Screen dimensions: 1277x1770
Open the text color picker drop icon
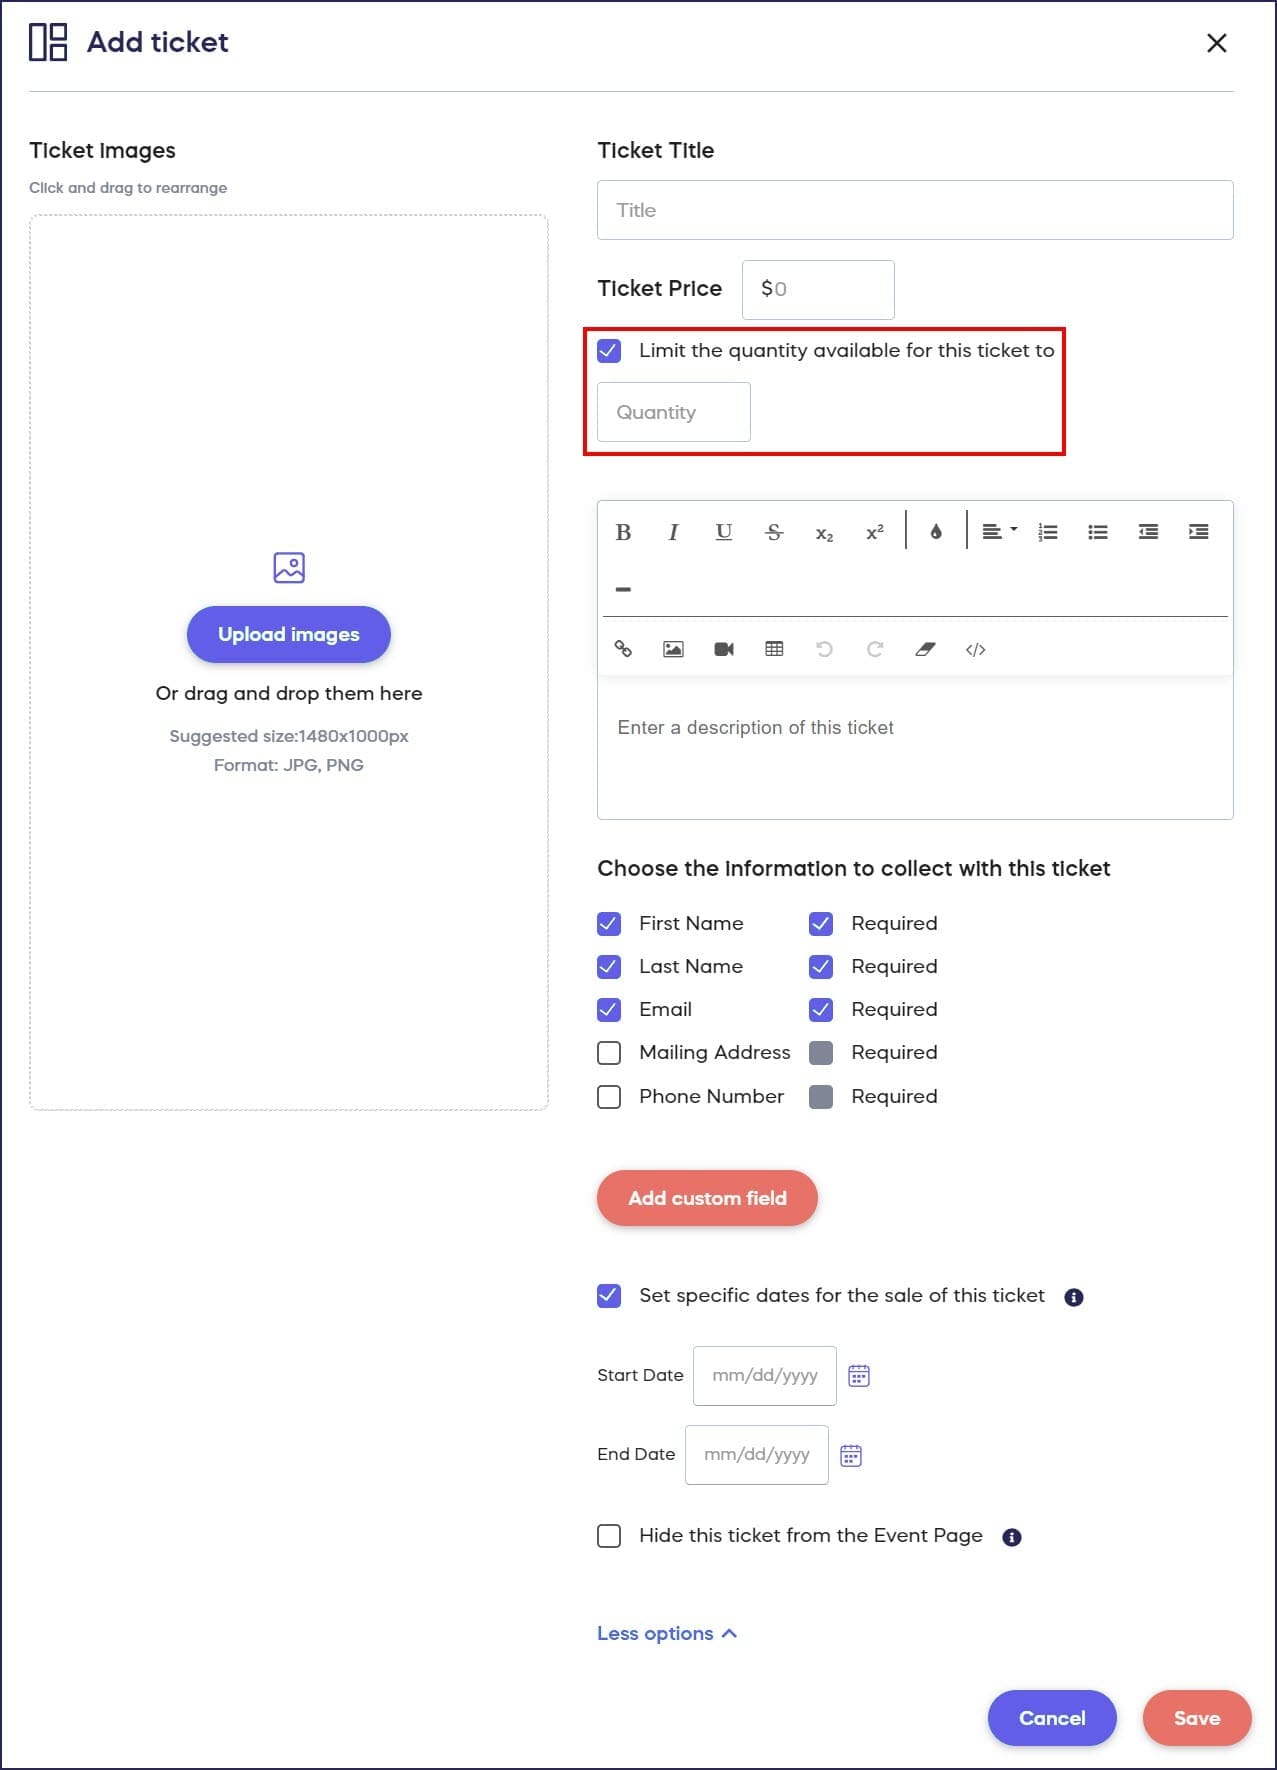936,532
